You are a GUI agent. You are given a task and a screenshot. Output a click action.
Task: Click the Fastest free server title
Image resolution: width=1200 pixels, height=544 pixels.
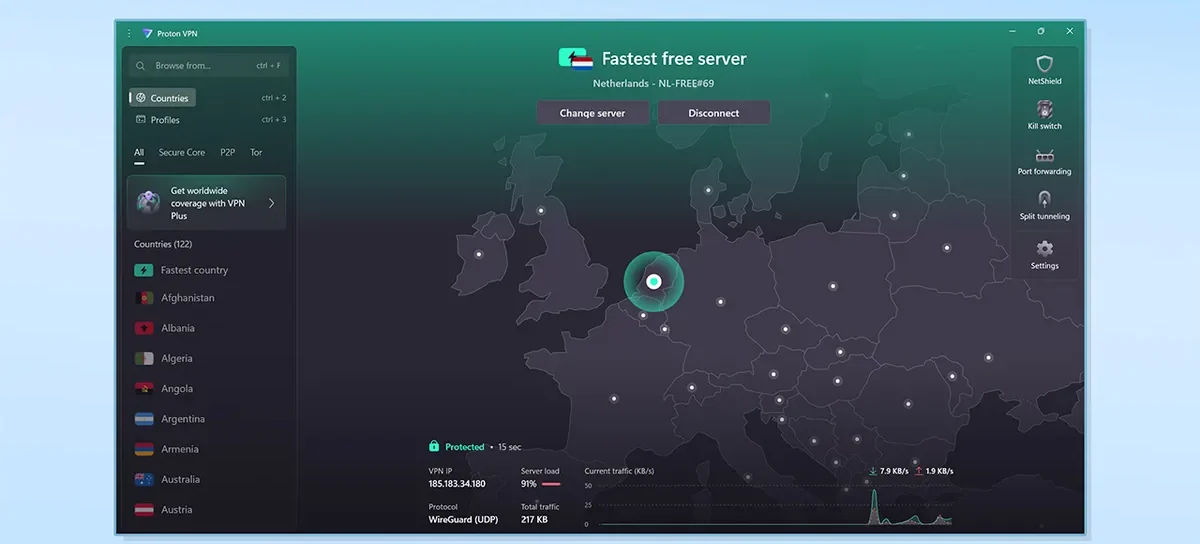(674, 59)
